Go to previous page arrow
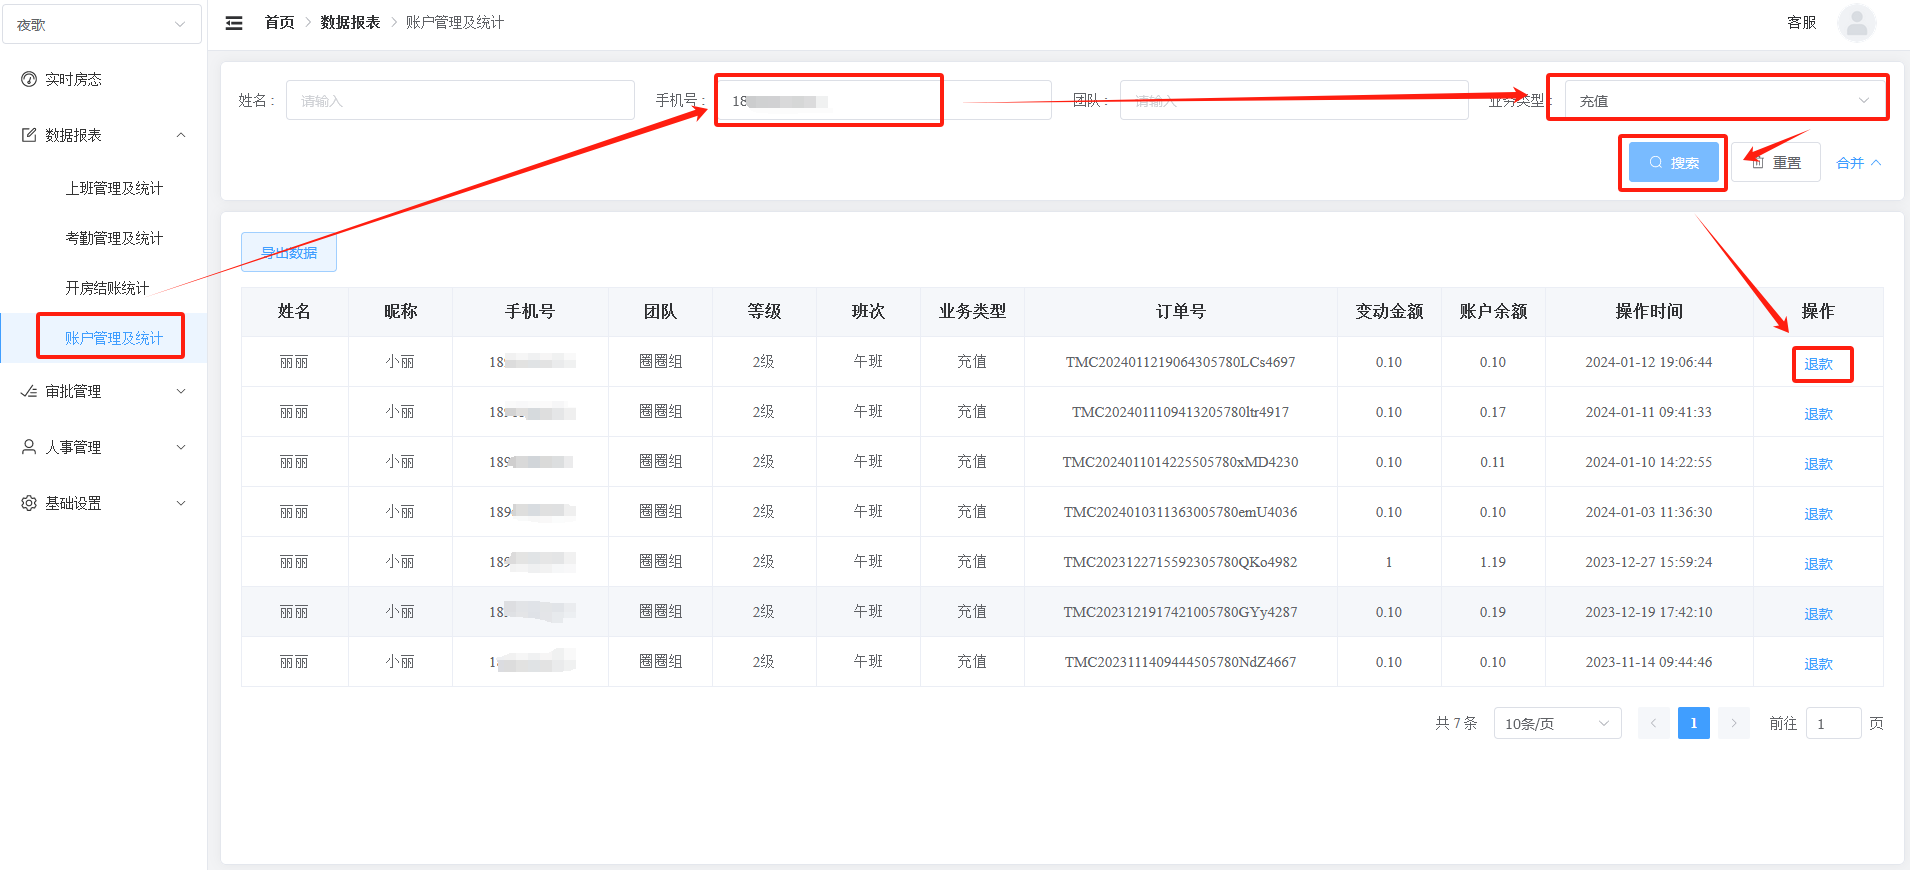The image size is (1910, 870). coord(1654,723)
